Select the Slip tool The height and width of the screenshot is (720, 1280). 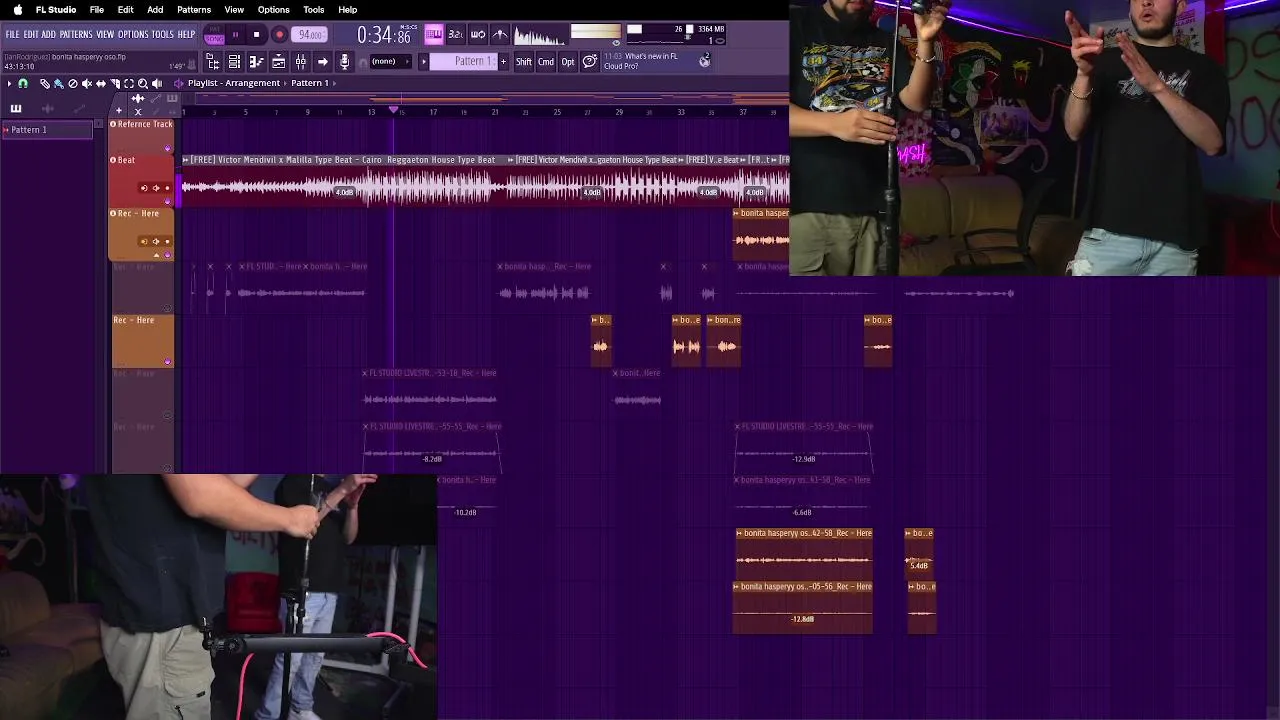[x=100, y=84]
